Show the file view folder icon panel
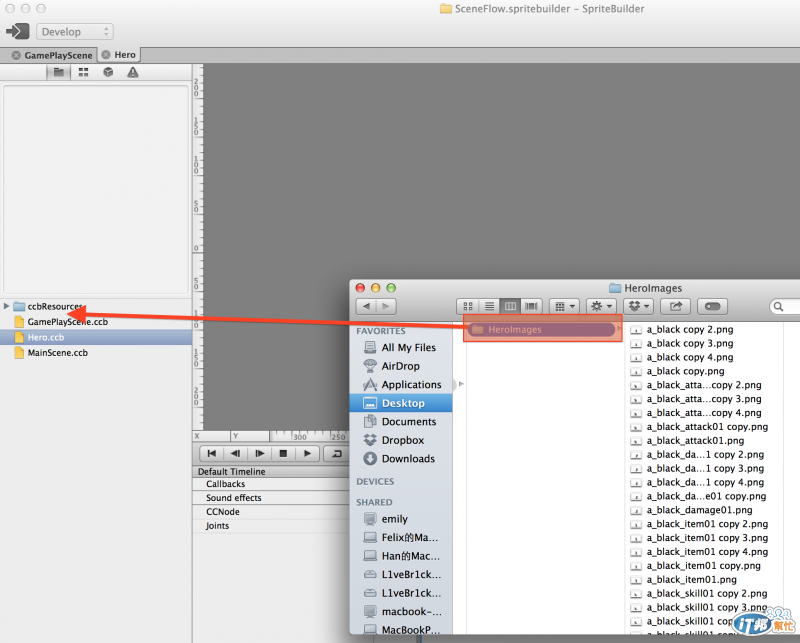Screen dimensions: 800x643 pos(59,72)
